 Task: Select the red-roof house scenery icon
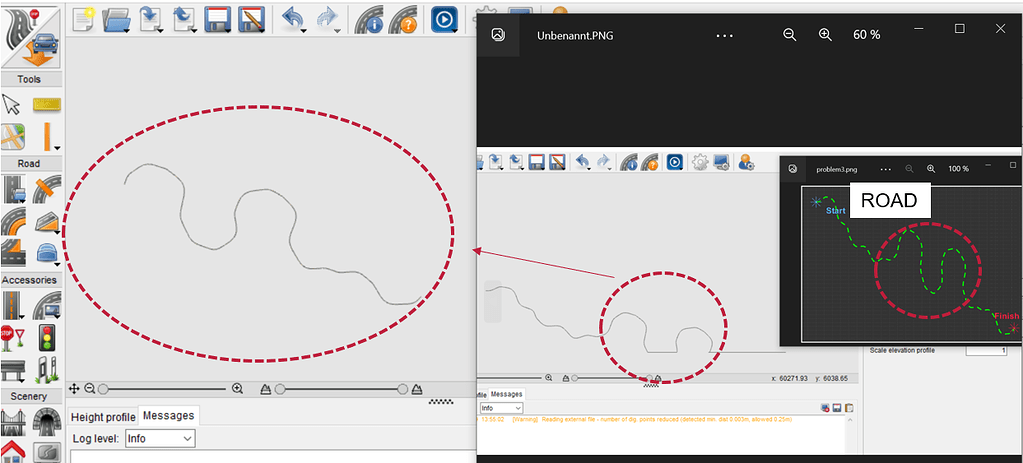pyautogui.click(x=13, y=451)
